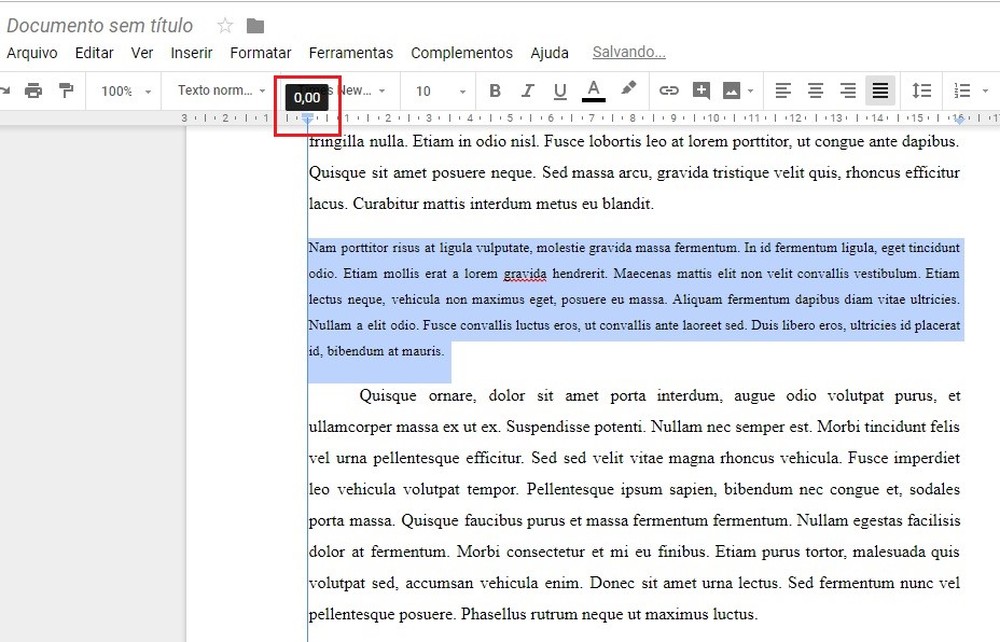1000x642 pixels.
Task: Open the font size dropdown
Action: point(438,90)
